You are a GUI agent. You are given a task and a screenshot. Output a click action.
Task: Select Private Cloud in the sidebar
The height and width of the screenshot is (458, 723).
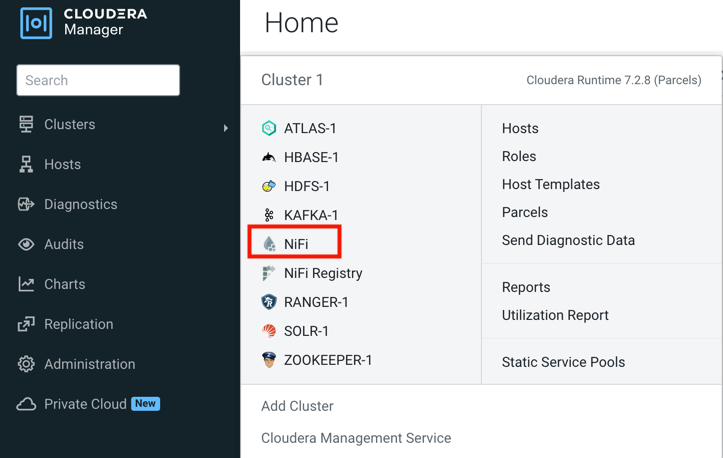click(85, 404)
